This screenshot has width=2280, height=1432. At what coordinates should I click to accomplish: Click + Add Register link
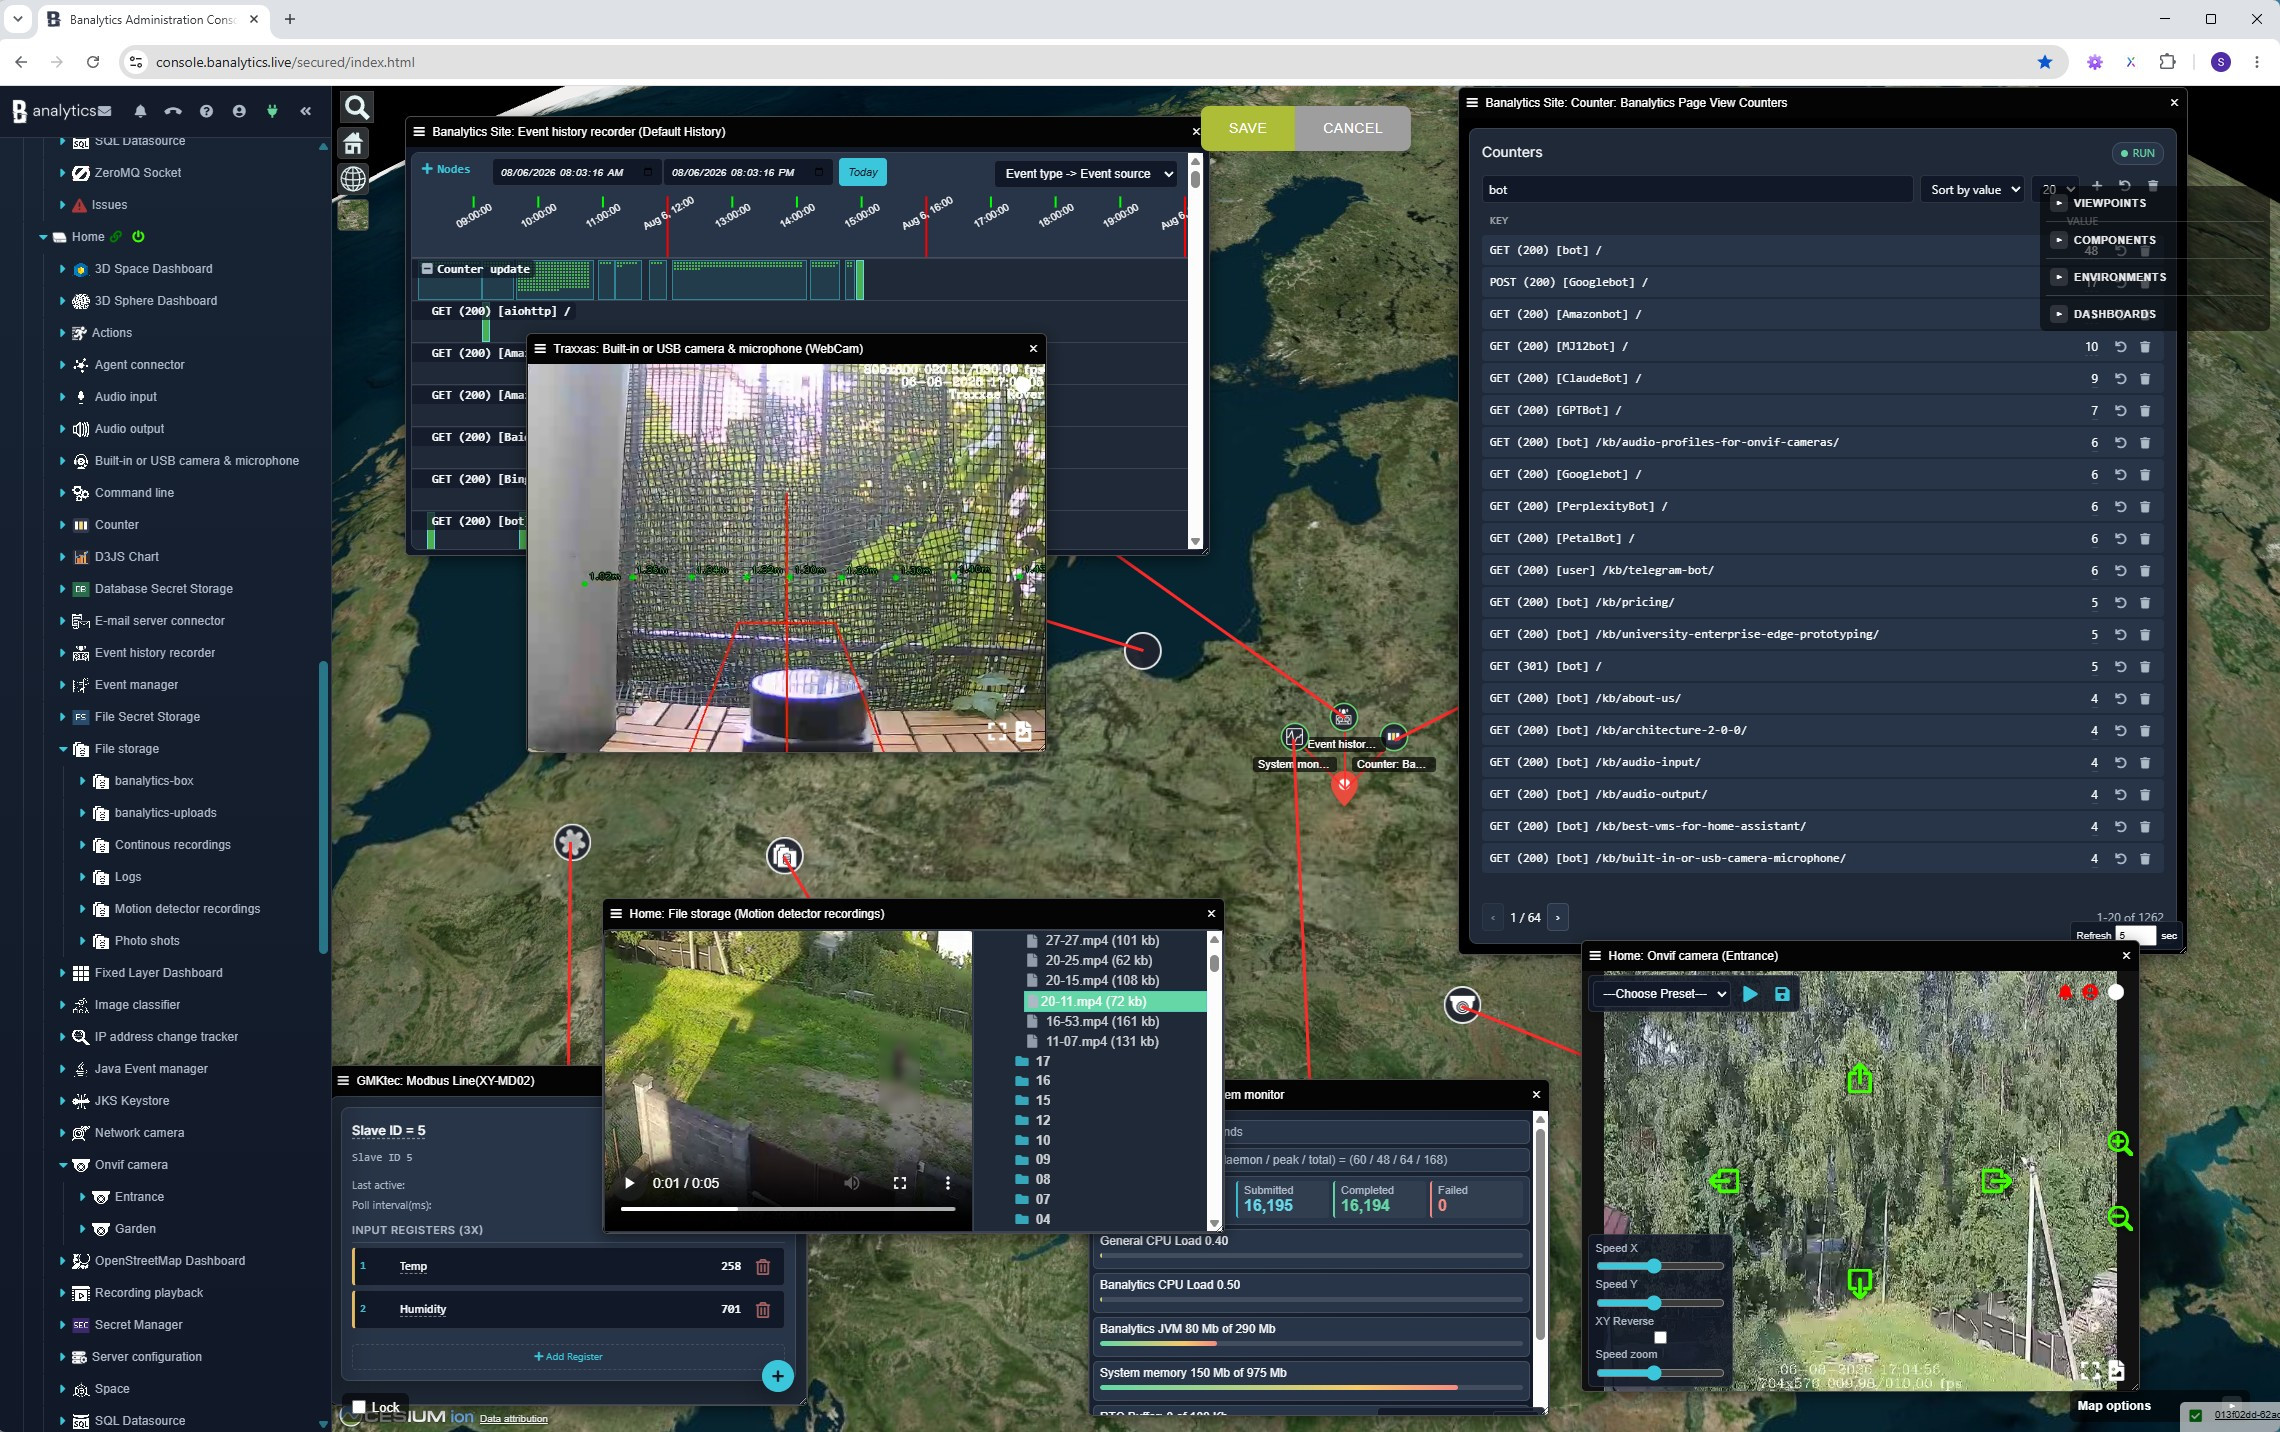click(568, 1357)
